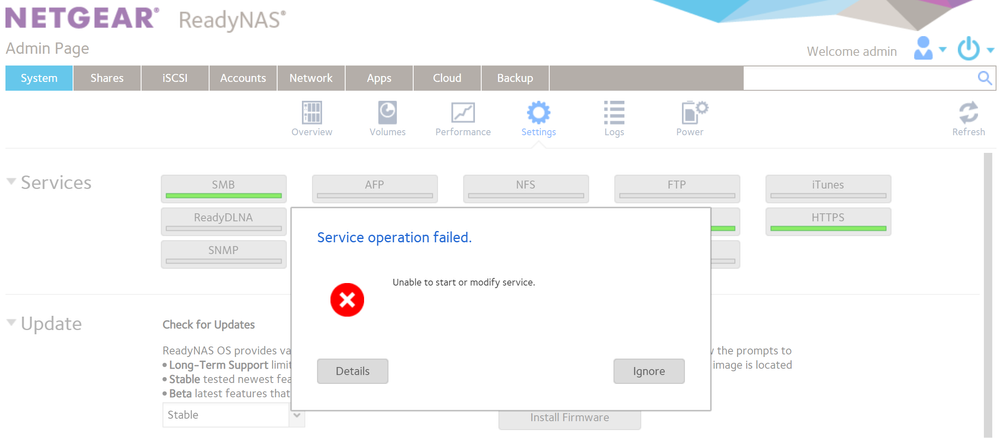Screen dimensions: 999x438
Task: Switch to the Accounts tab
Action: 243,78
